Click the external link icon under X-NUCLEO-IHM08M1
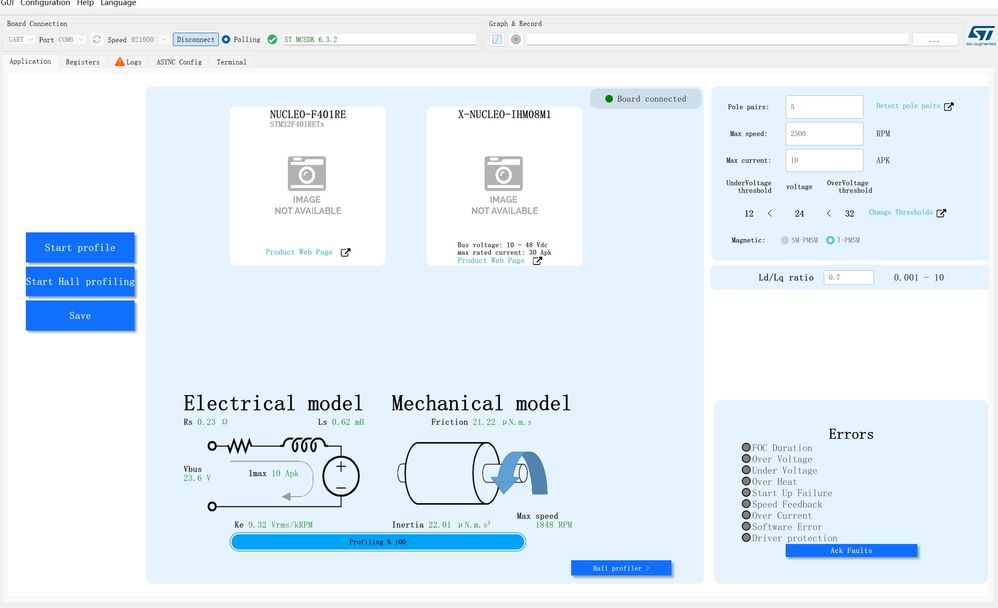The width and height of the screenshot is (998, 608). [537, 260]
